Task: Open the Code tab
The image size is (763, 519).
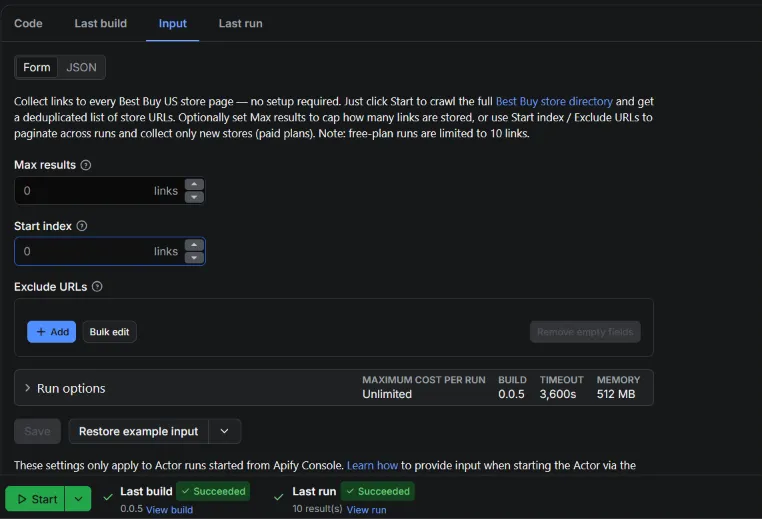Action: pos(28,23)
